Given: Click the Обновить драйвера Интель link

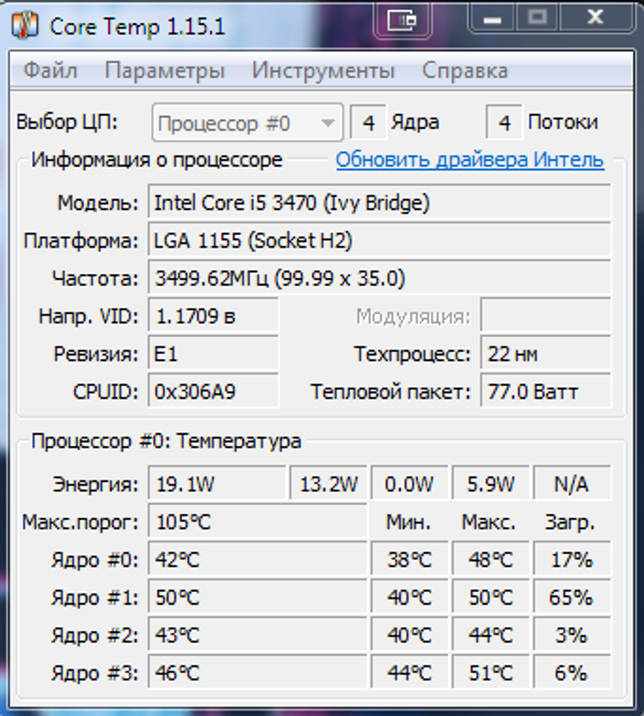Looking at the screenshot, I should (470, 160).
